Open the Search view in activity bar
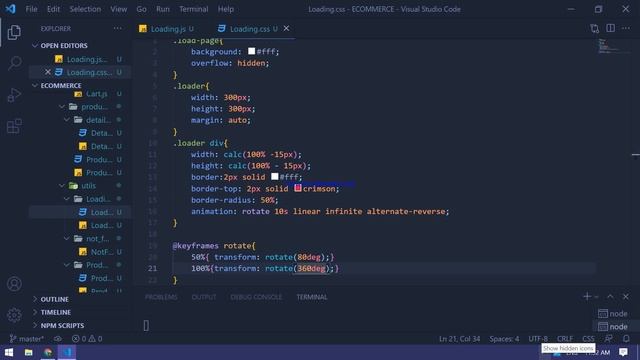 [x=15, y=64]
